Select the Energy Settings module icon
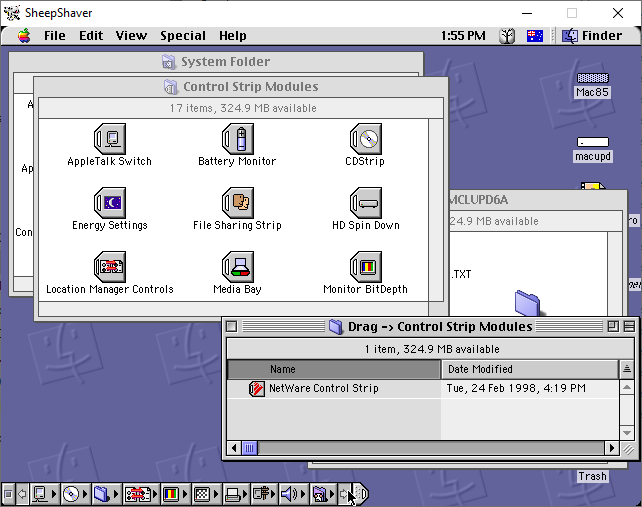The width and height of the screenshot is (642, 507). coord(109,203)
